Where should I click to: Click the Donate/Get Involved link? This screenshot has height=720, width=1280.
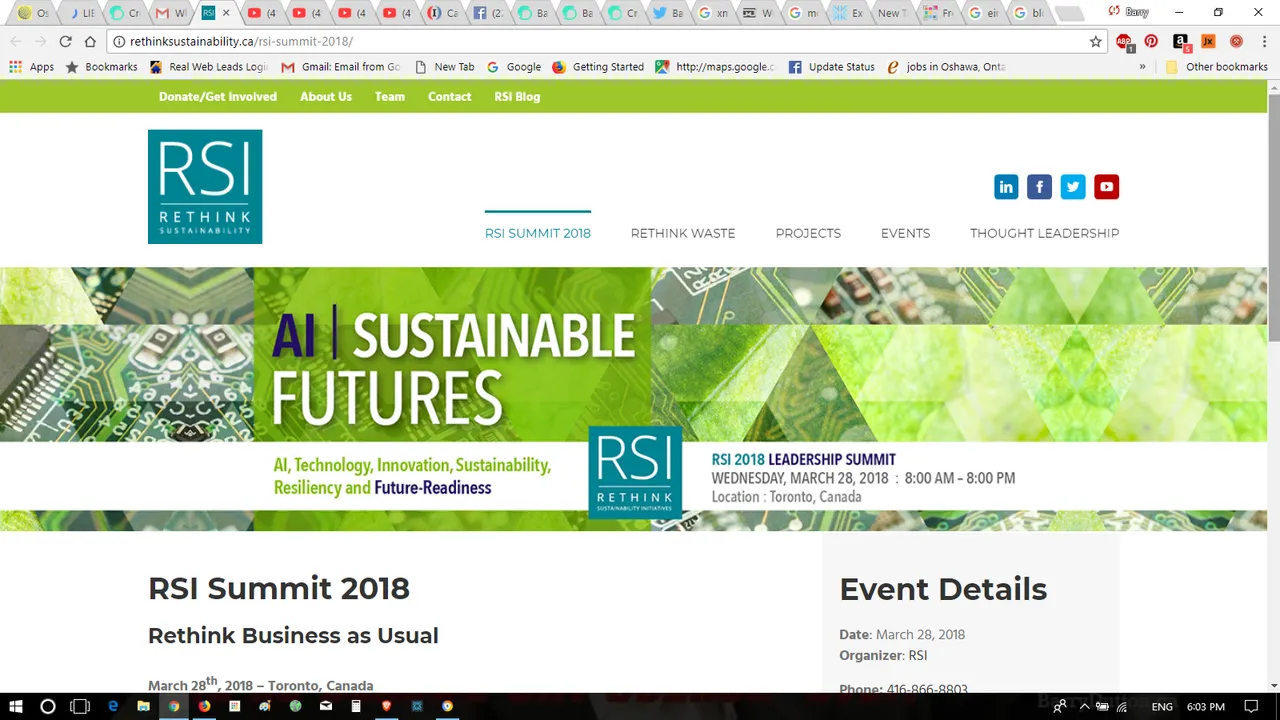218,96
